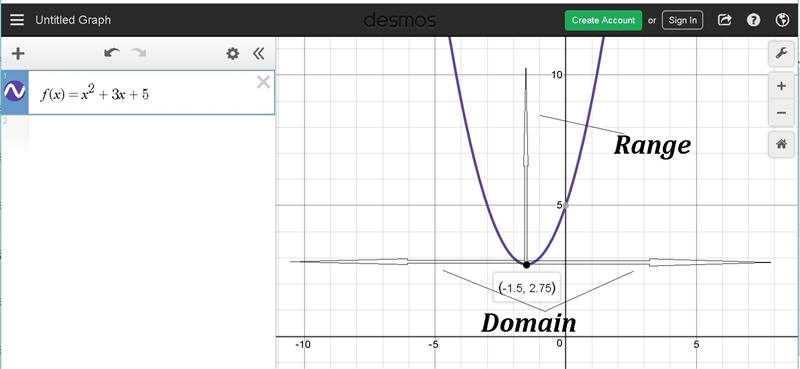Image resolution: width=800 pixels, height=369 pixels.
Task: Share the graph
Action: coord(724,20)
